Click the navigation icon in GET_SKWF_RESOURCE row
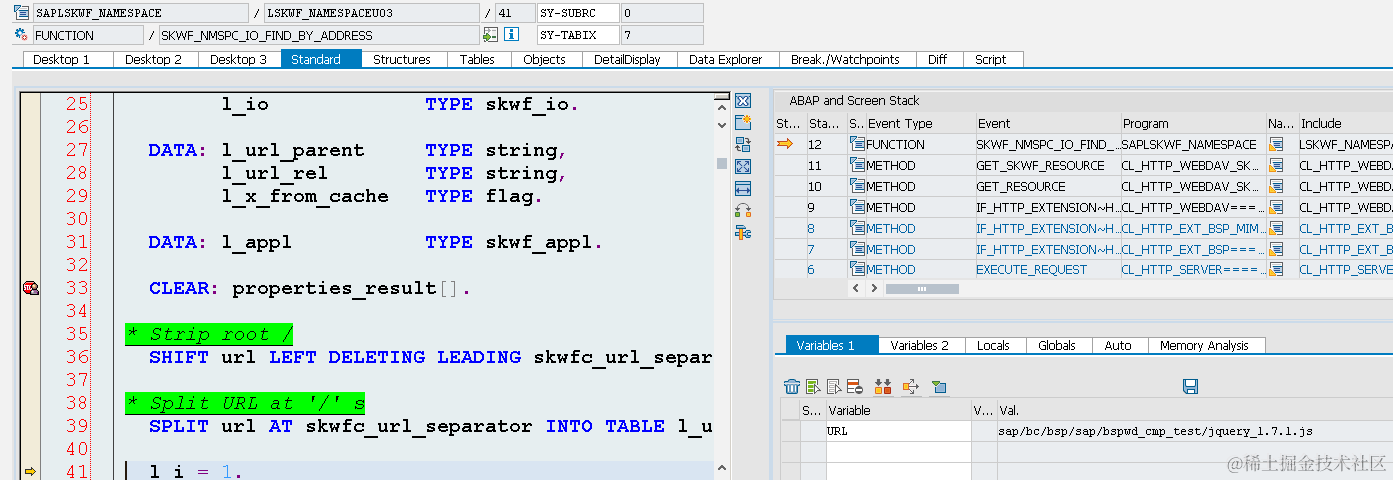This screenshot has width=1393, height=480. point(1276,166)
